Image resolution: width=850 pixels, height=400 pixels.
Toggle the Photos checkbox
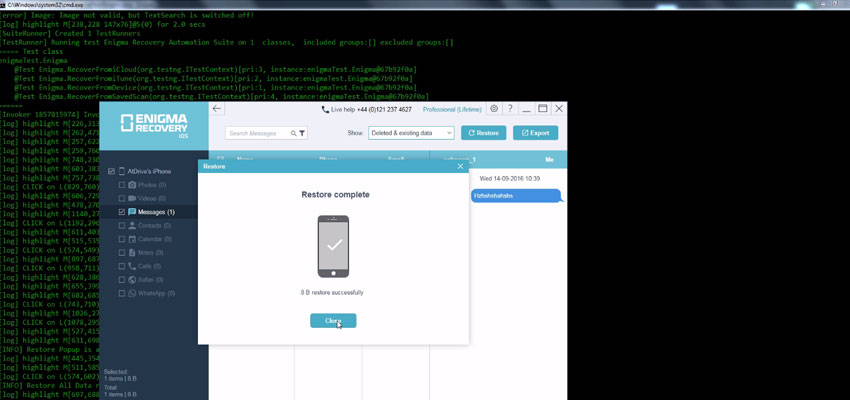(121, 185)
